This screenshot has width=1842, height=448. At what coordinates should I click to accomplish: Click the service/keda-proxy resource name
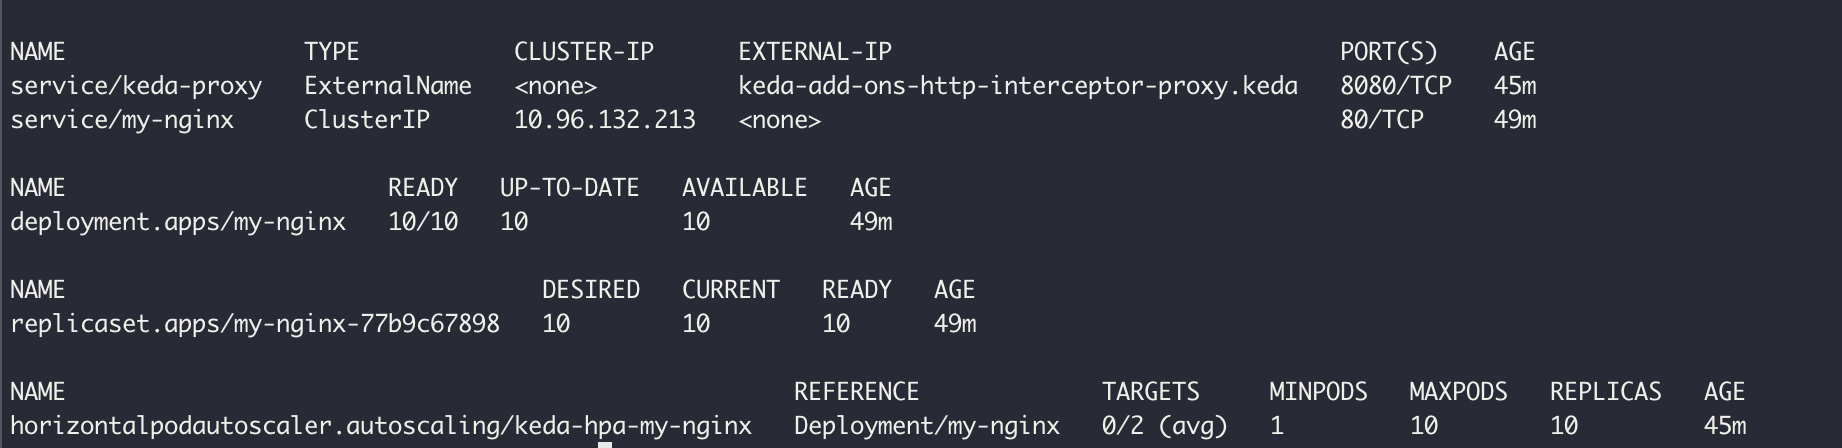136,86
